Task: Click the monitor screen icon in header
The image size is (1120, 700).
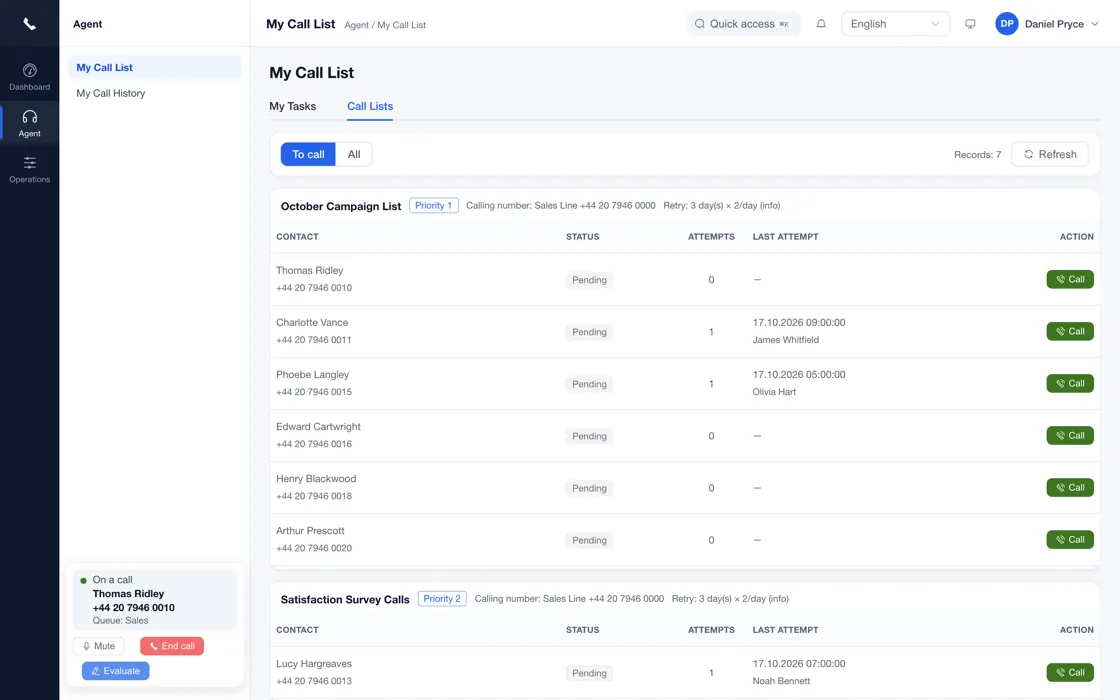Action: click(x=970, y=24)
